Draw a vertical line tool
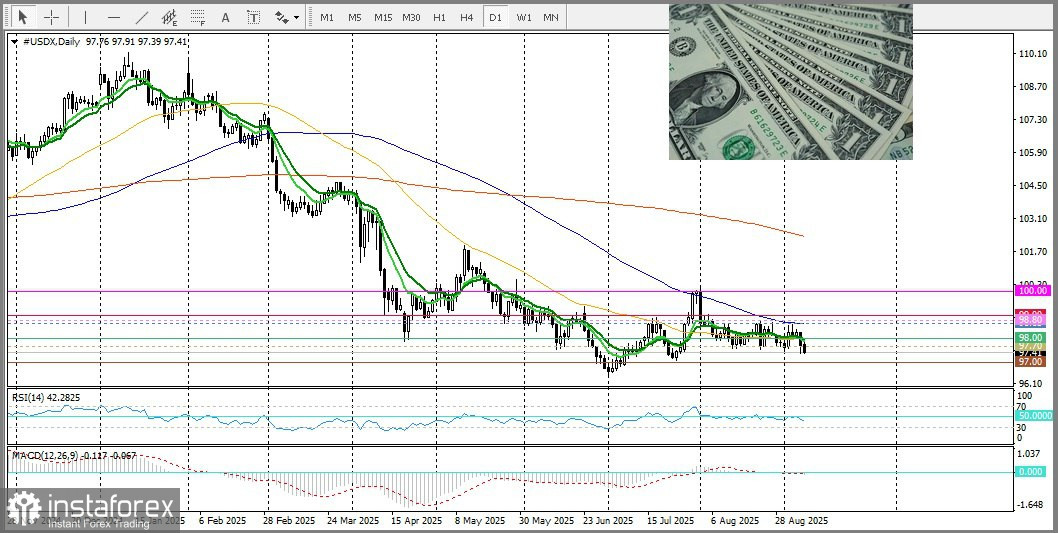The height and width of the screenshot is (533, 1058). [x=85, y=17]
